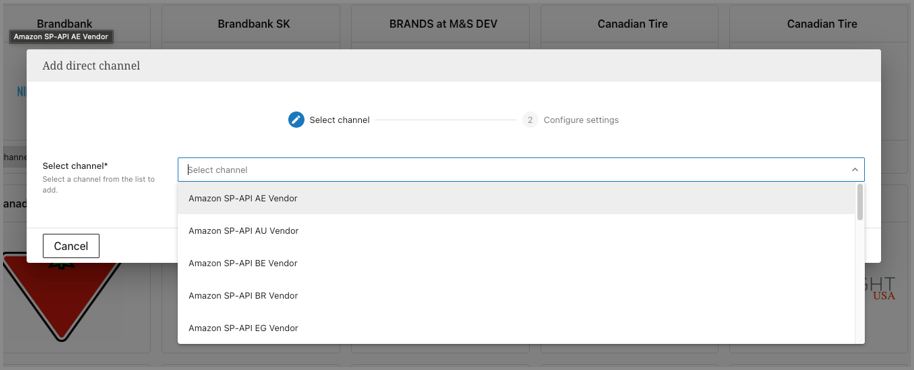The height and width of the screenshot is (370, 914).
Task: Open the BRANDS at M&S DEV card
Action: [443, 24]
